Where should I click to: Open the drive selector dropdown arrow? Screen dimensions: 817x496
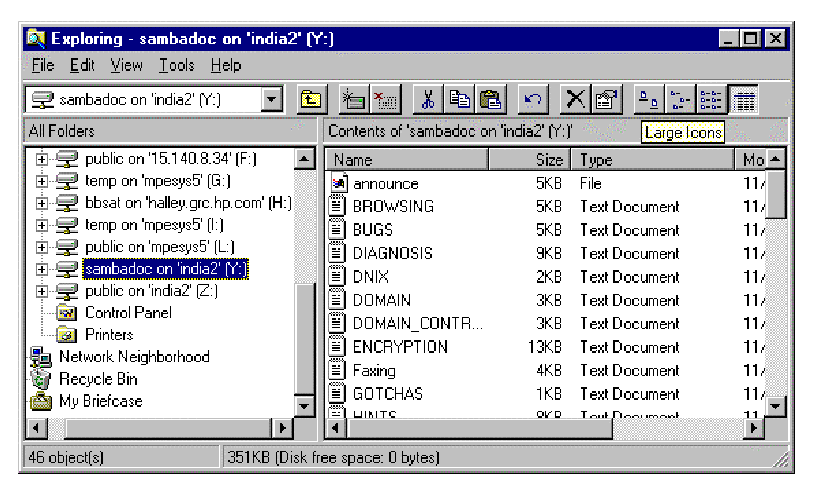click(271, 99)
